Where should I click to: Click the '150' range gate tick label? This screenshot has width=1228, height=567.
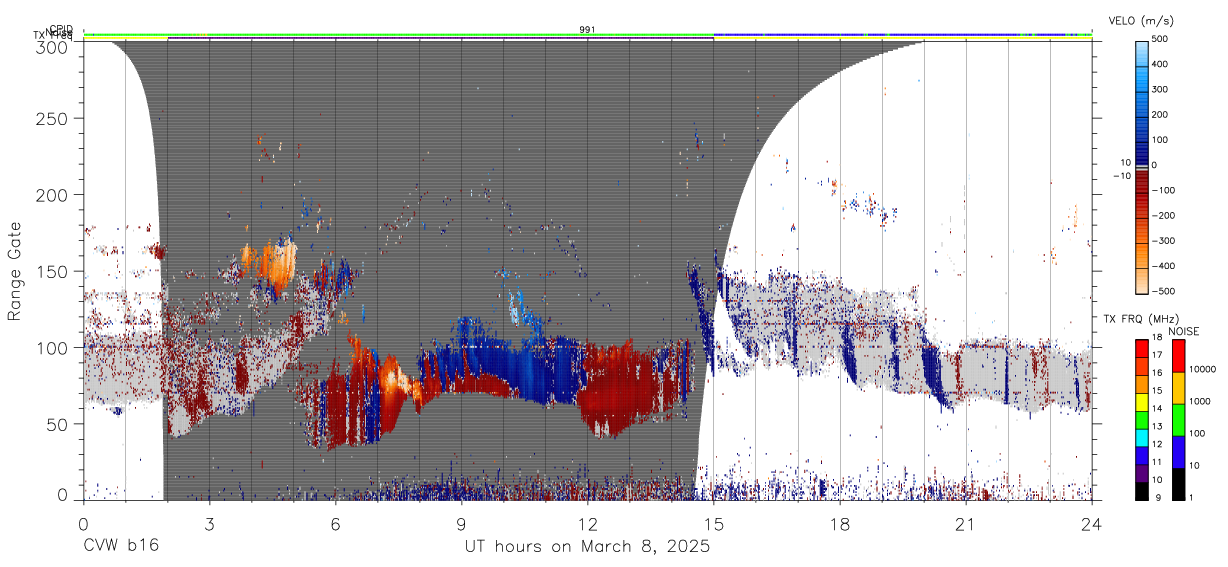pos(54,271)
